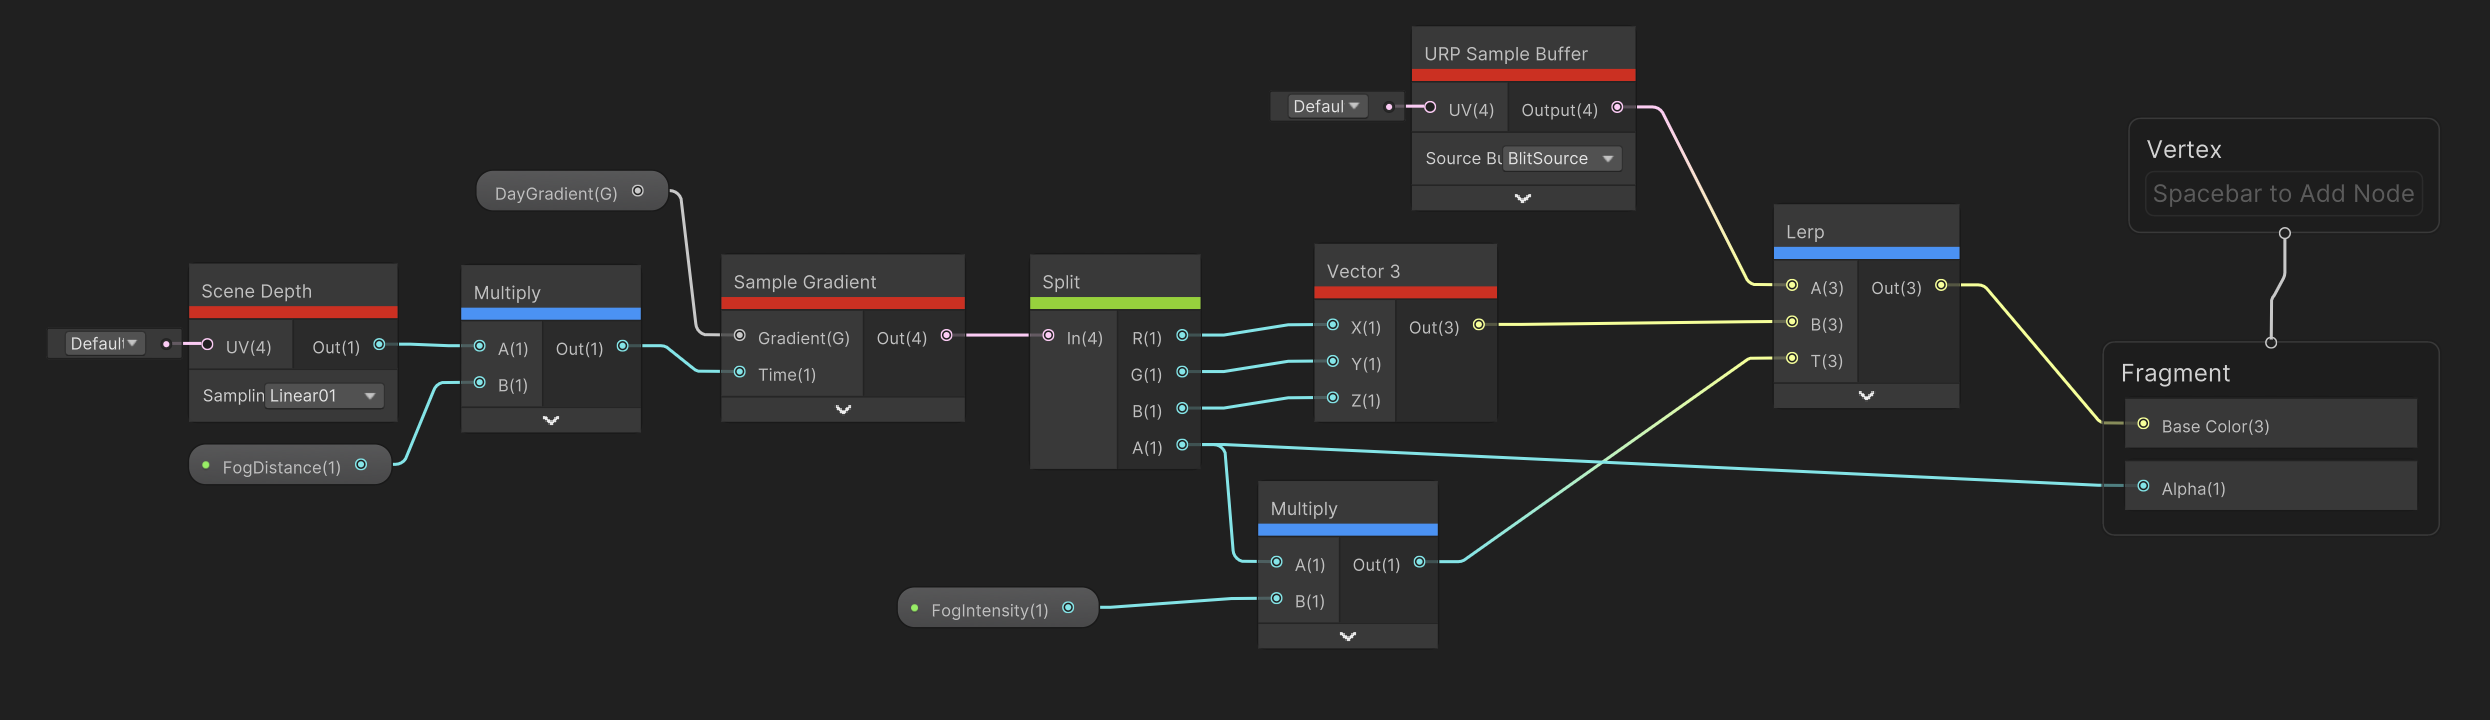Click the Lerp Out(3) output port
Viewport: 2490px width, 720px height.
click(x=1941, y=285)
